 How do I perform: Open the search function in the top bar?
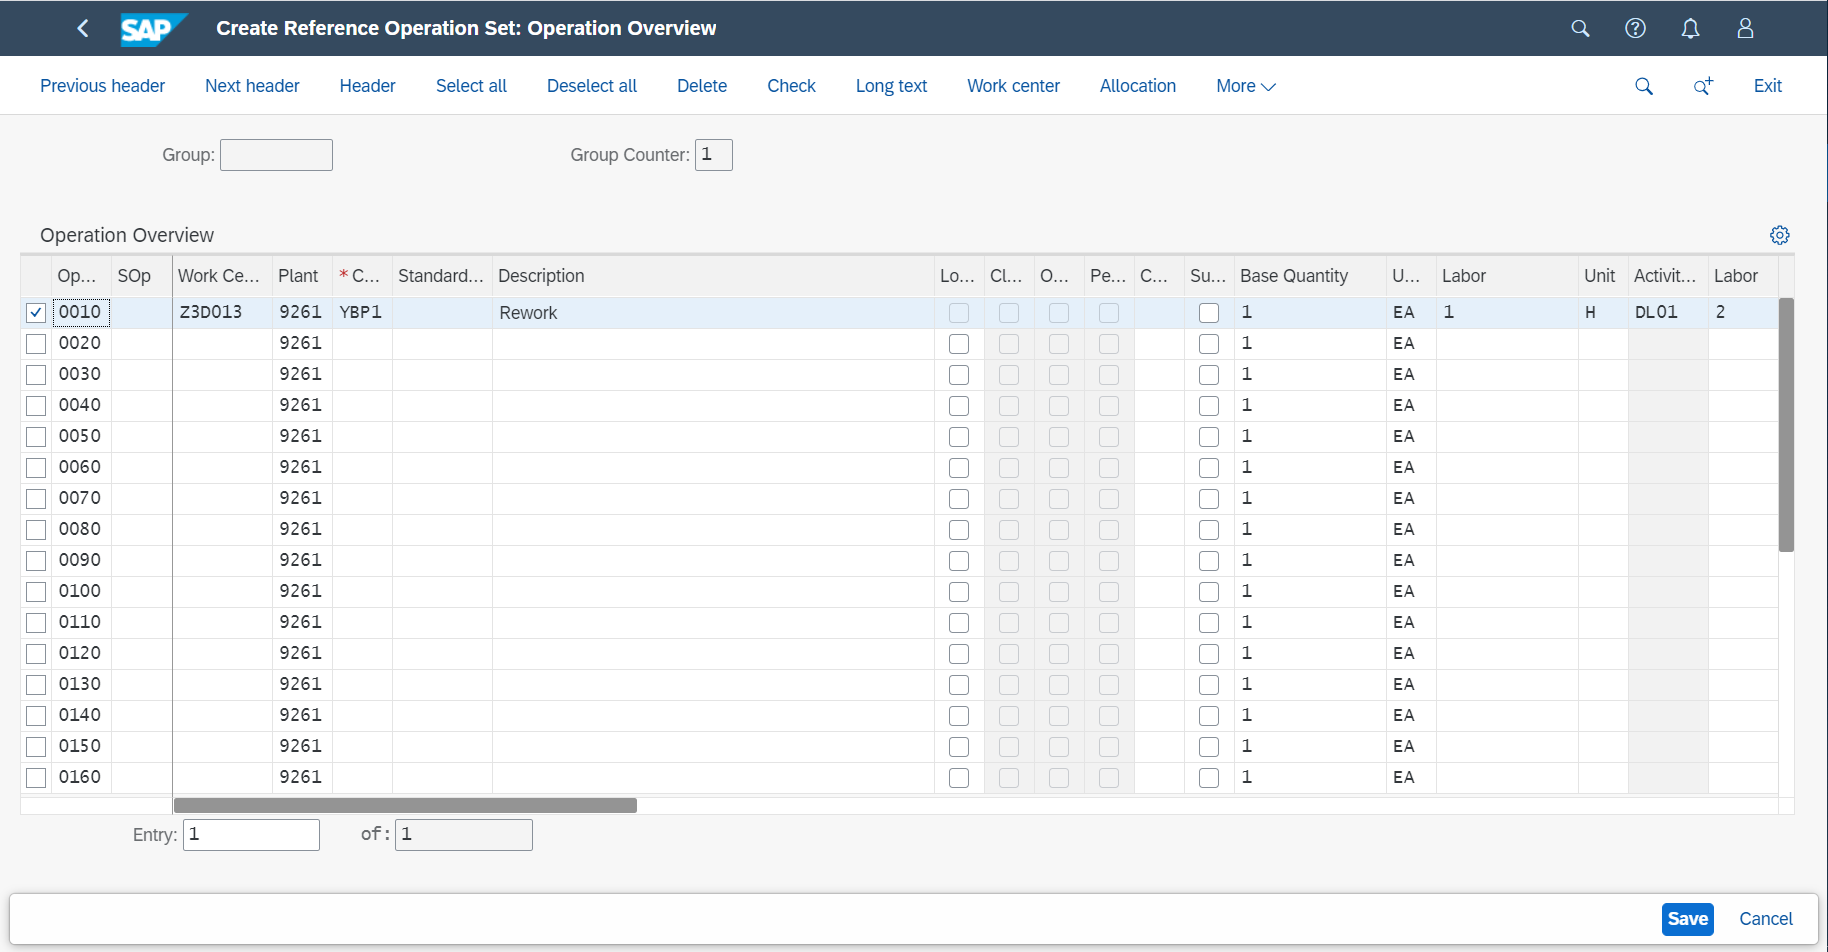pyautogui.click(x=1580, y=28)
